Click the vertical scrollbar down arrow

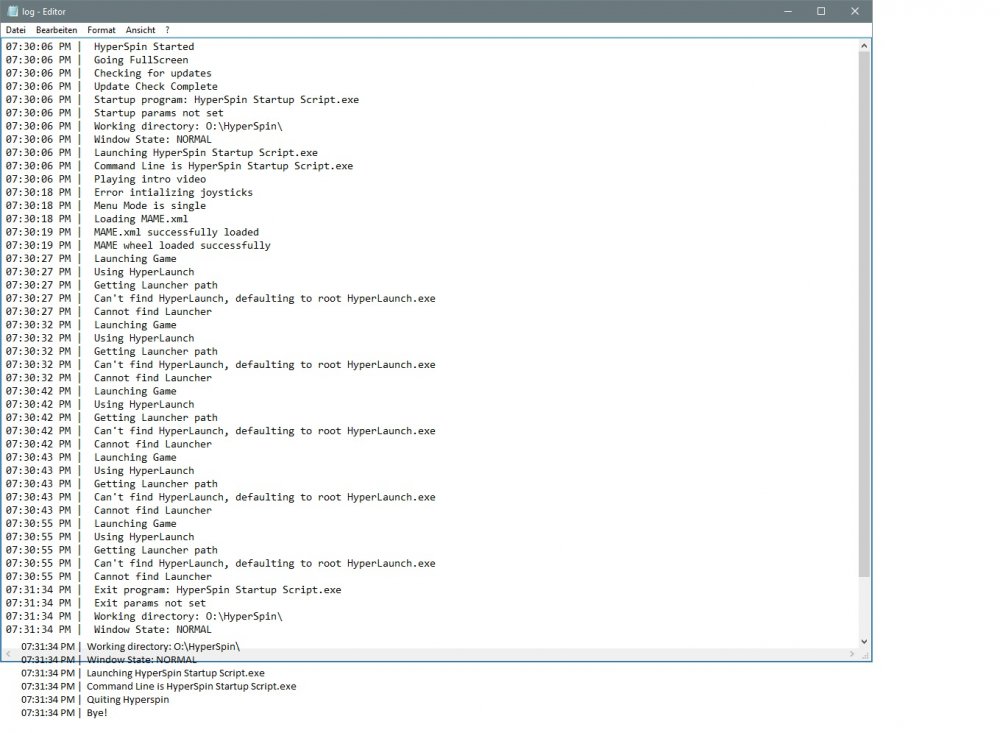[x=864, y=642]
